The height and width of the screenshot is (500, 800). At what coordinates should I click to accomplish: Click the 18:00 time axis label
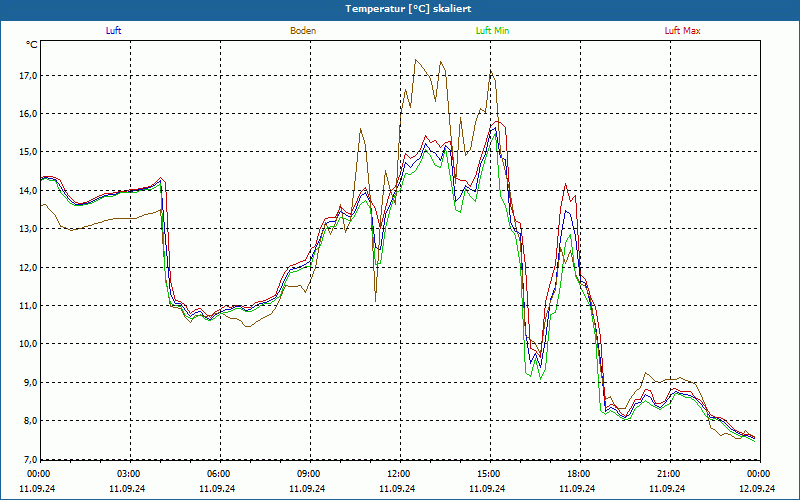[578, 474]
